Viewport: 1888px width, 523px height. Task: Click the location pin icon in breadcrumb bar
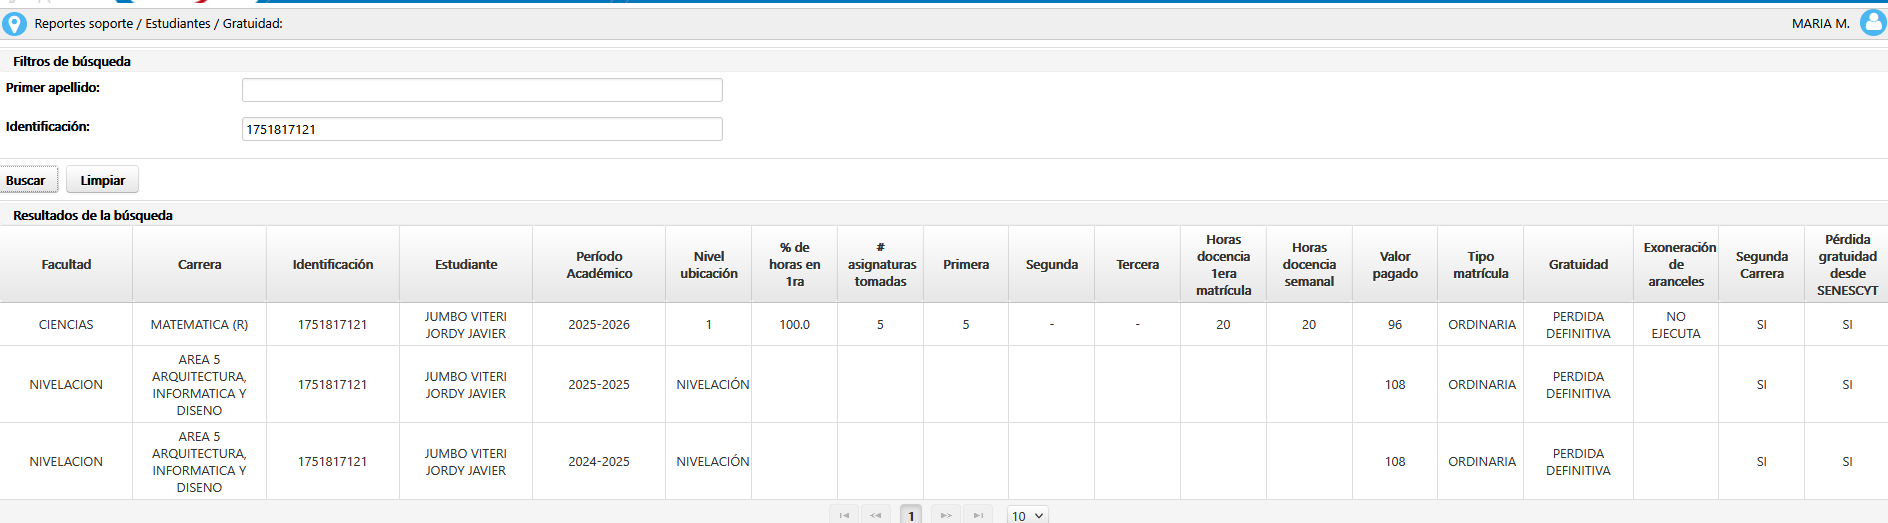[x=15, y=23]
